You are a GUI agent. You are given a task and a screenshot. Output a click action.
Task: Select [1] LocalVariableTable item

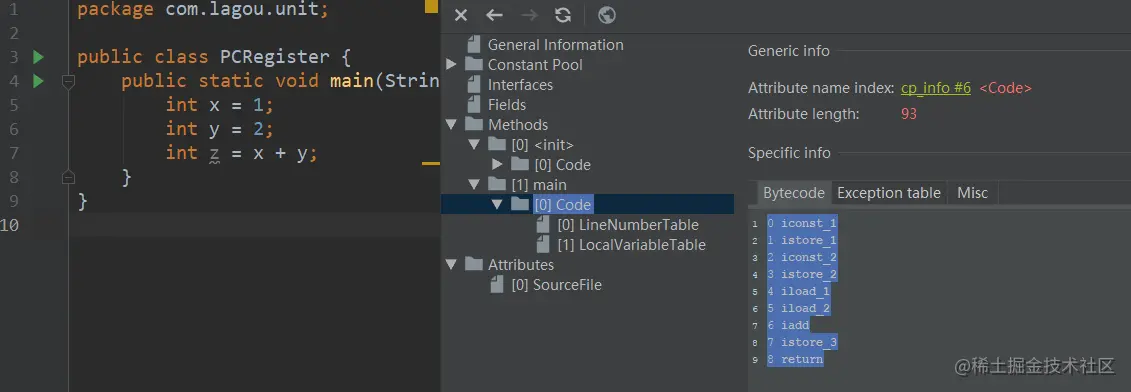pos(631,245)
